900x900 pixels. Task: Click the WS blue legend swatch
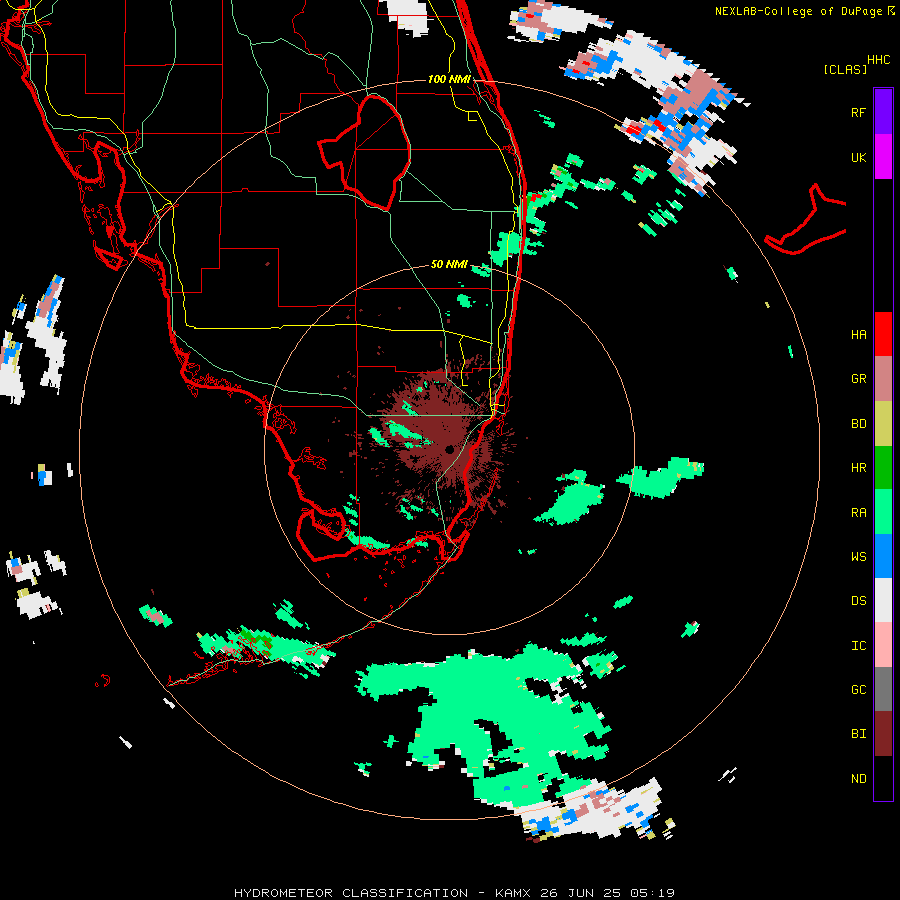(x=883, y=556)
